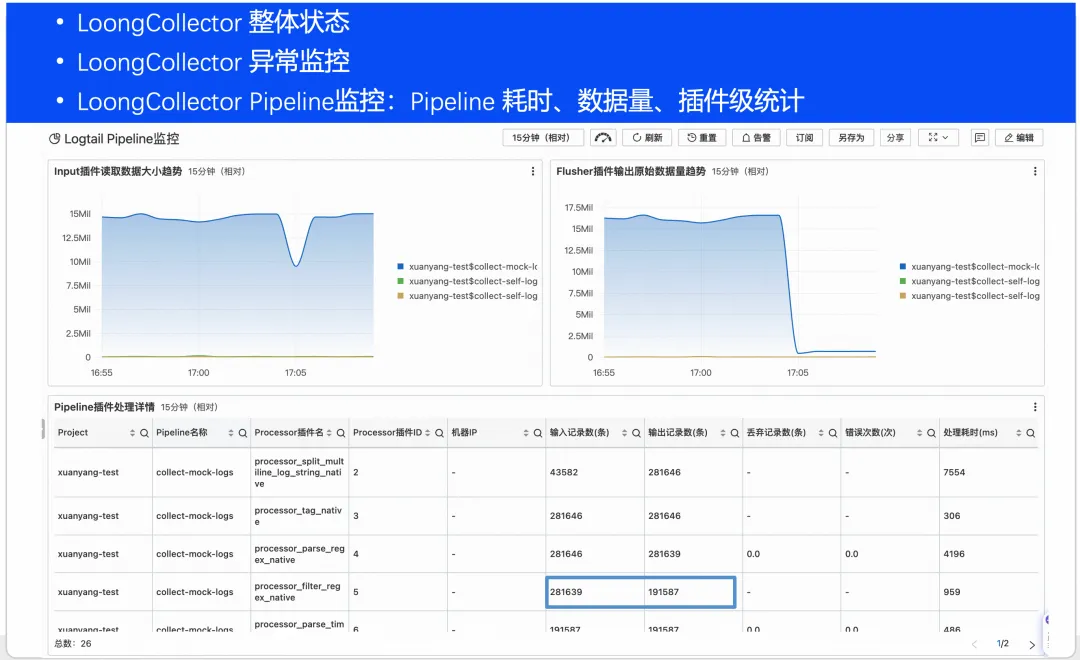Click the 重置 reset button
Viewport: 1080px width, 660px height.
(702, 138)
